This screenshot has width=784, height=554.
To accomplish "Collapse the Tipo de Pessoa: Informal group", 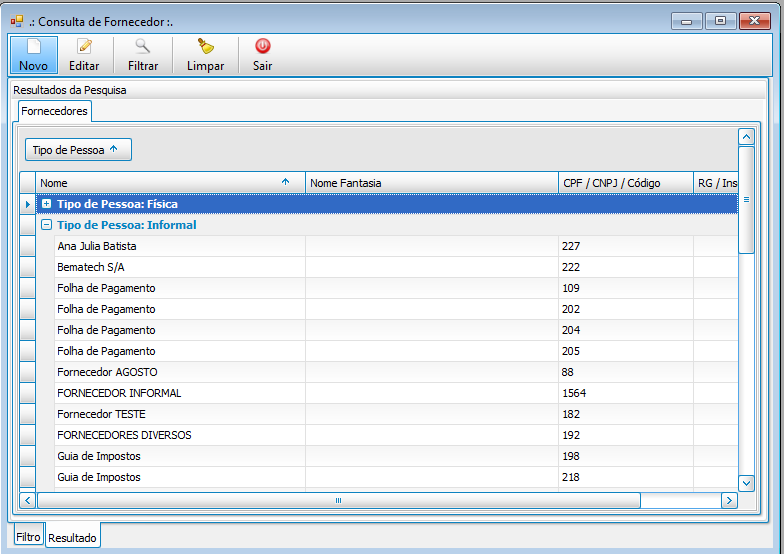I will click(x=46, y=225).
